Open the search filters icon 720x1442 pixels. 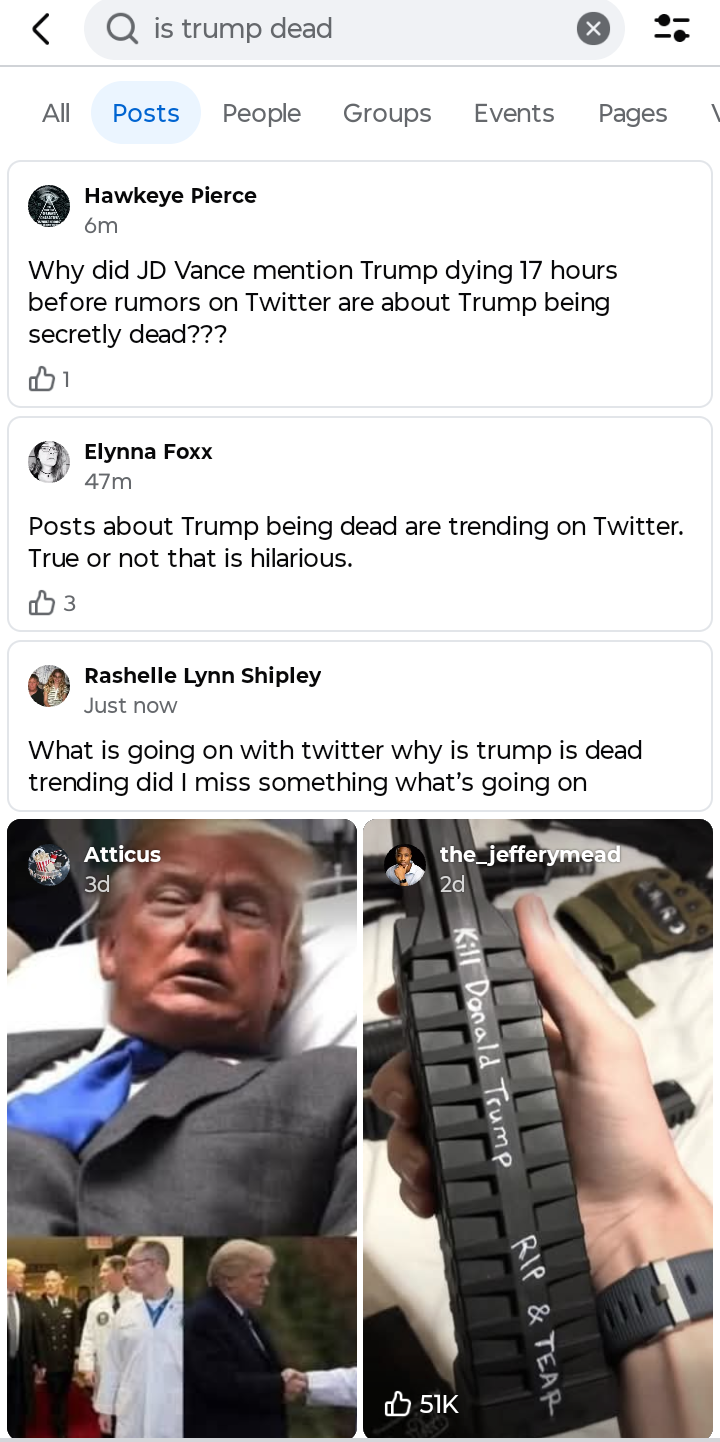click(671, 29)
